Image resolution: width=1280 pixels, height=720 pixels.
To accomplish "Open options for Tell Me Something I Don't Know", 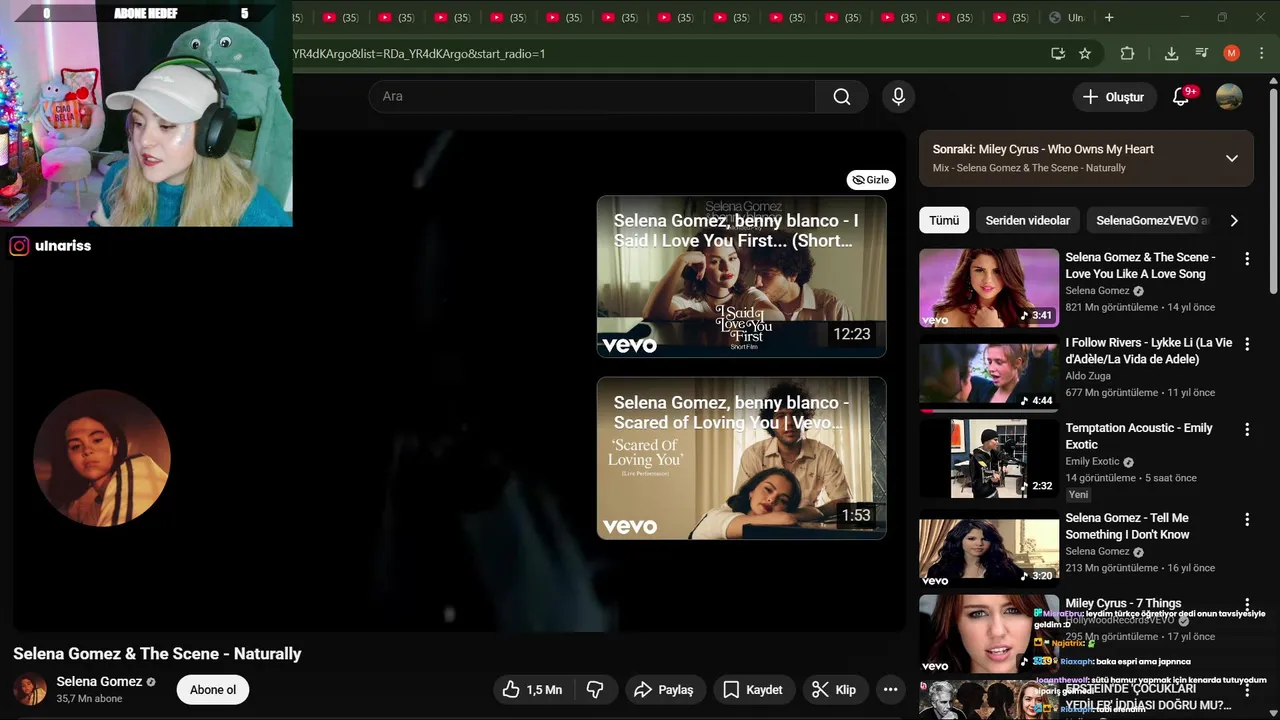I will pyautogui.click(x=1247, y=519).
